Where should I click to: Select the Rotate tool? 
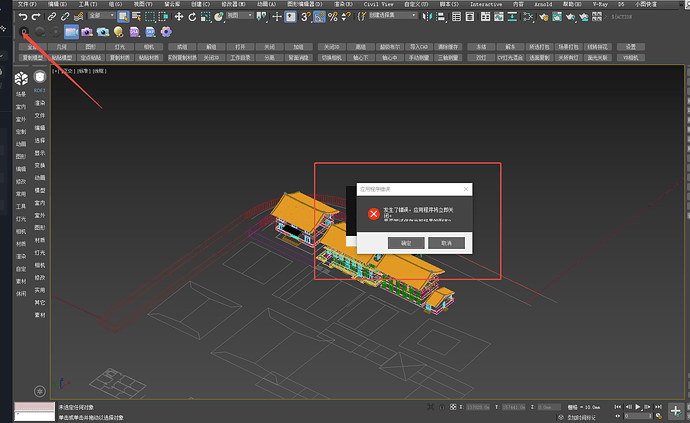pyautogui.click(x=192, y=17)
